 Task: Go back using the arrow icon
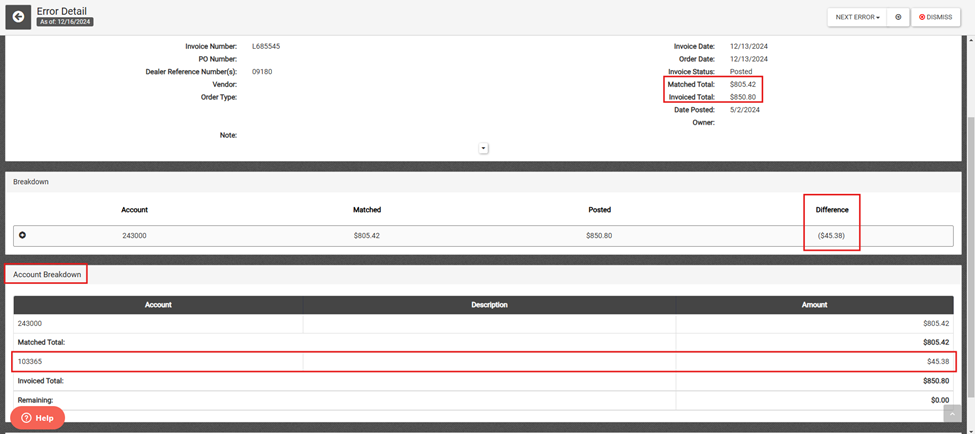pyautogui.click(x=19, y=17)
